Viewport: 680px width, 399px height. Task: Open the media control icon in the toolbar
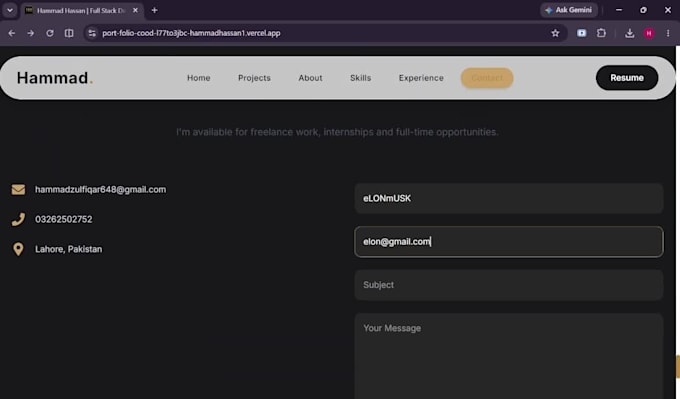click(582, 33)
